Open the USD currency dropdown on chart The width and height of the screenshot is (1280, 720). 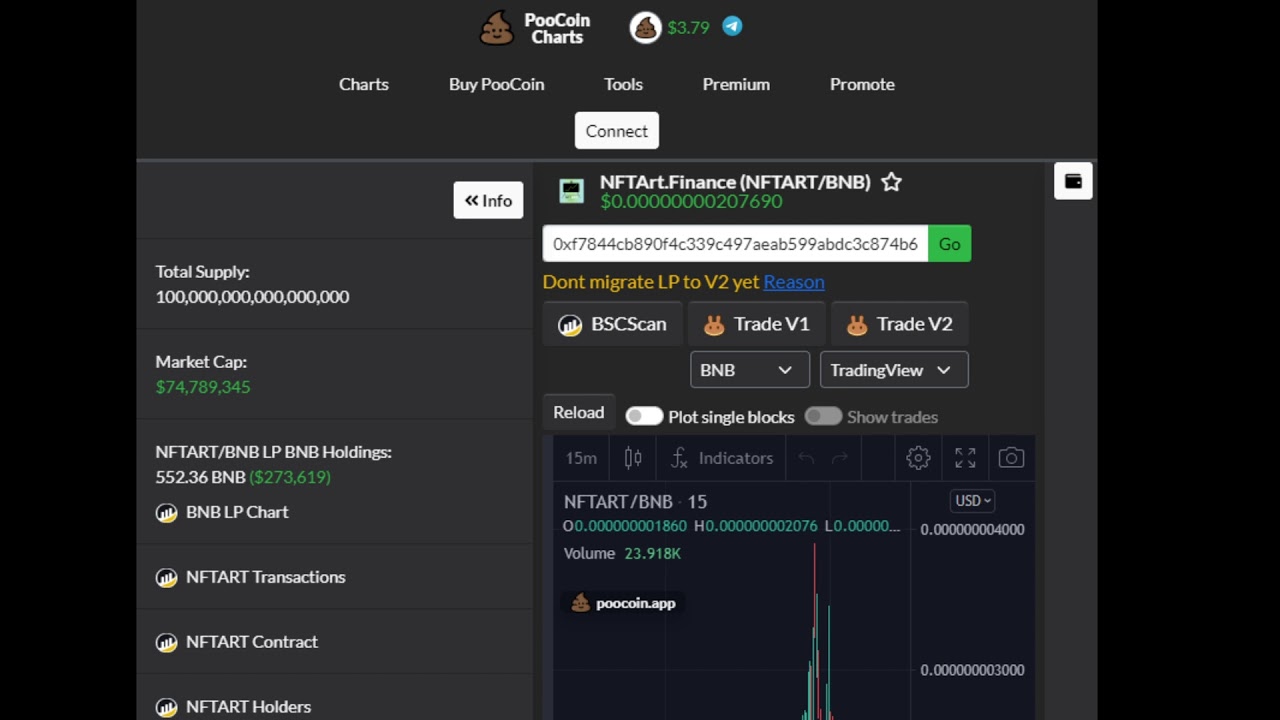972,501
